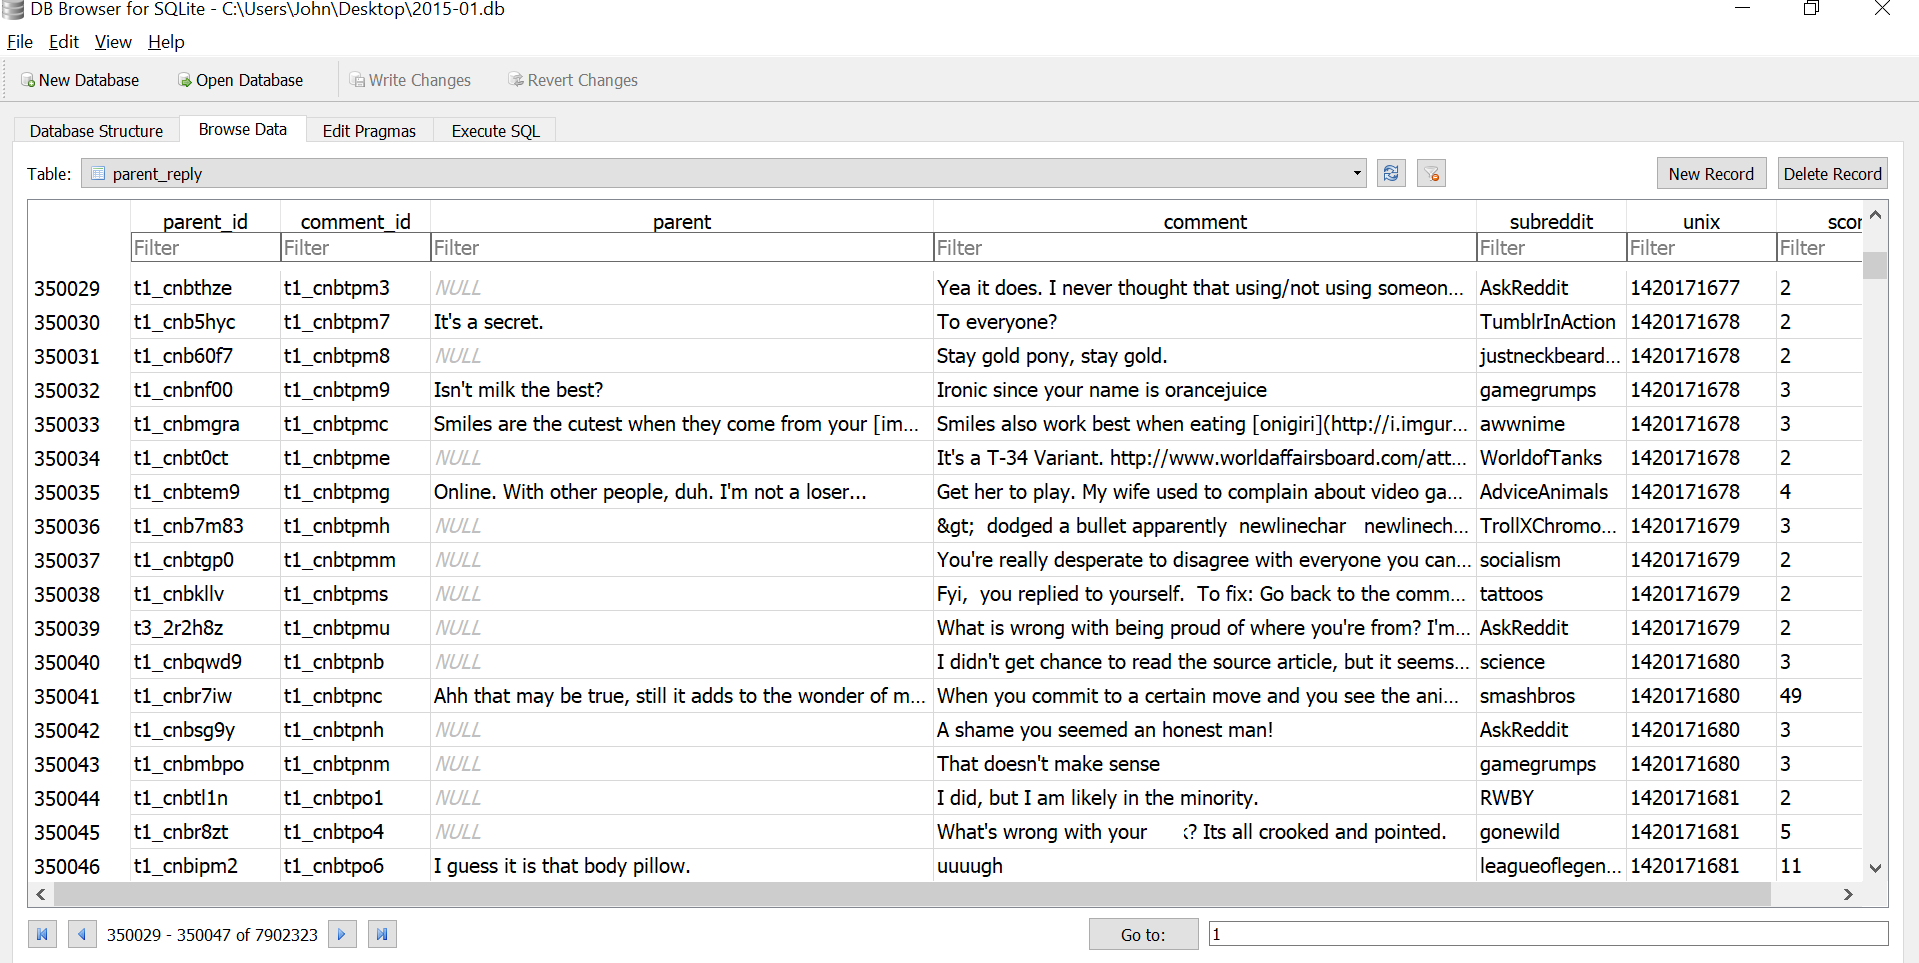Click the subreddit cell "RWBY"
This screenshot has width=1919, height=963.
[x=1552, y=798]
